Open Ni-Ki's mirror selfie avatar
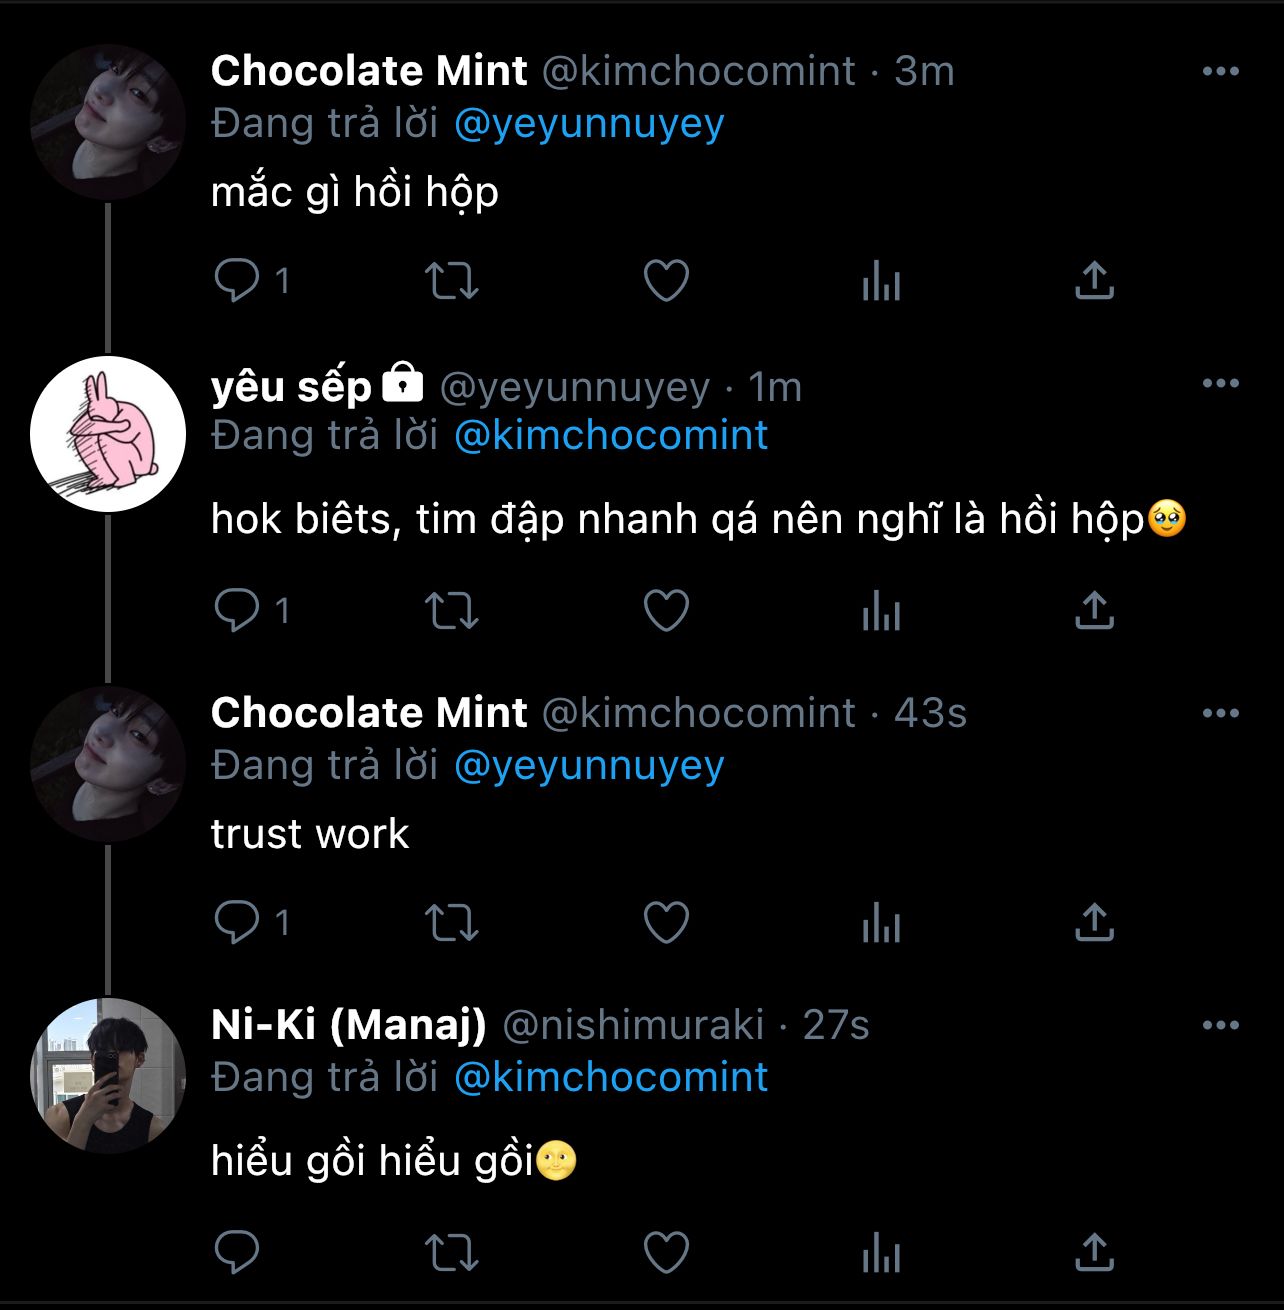This screenshot has height=1310, width=1284. pyautogui.click(x=108, y=1076)
